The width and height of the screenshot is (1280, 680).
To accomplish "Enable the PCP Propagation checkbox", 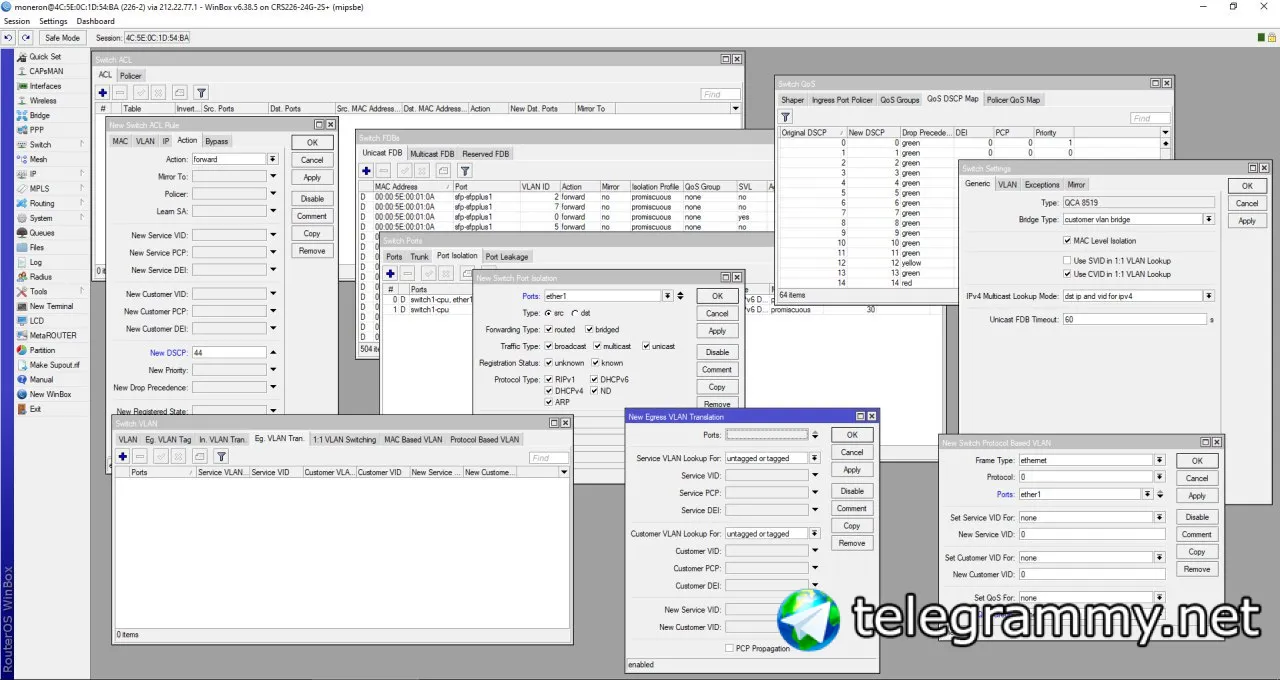I will click(x=728, y=648).
